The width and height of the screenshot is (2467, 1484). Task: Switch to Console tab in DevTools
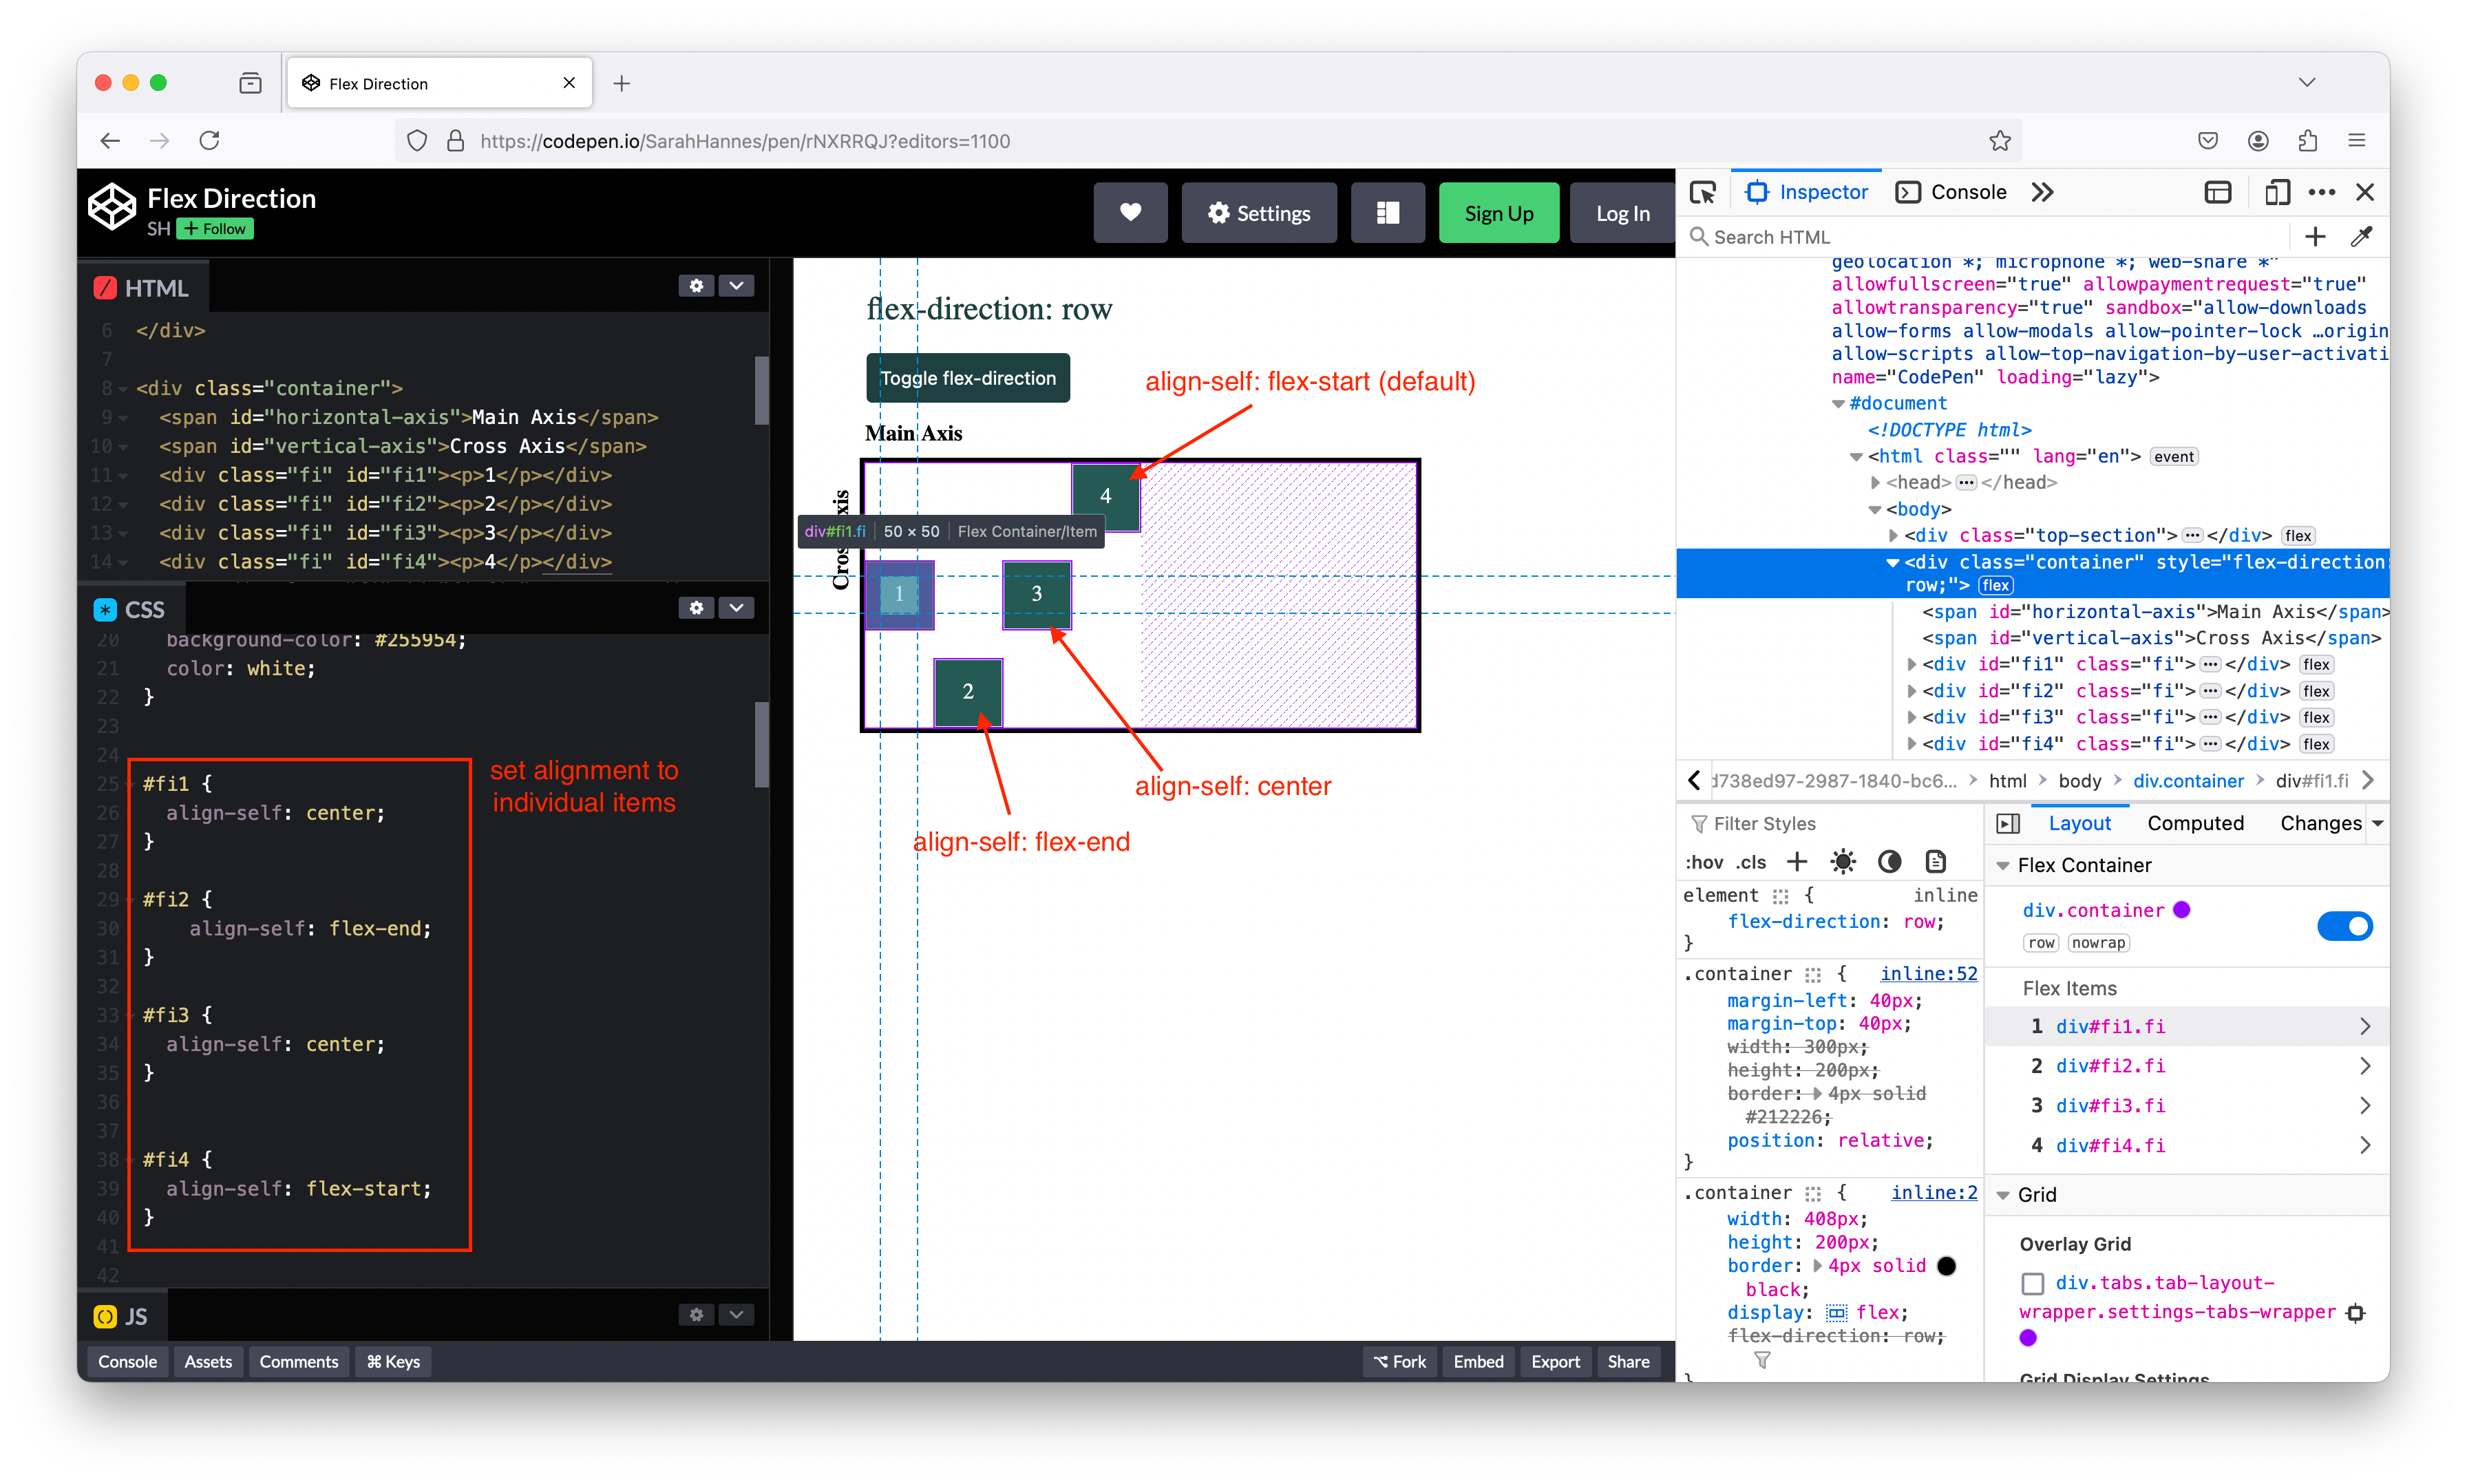click(1951, 192)
